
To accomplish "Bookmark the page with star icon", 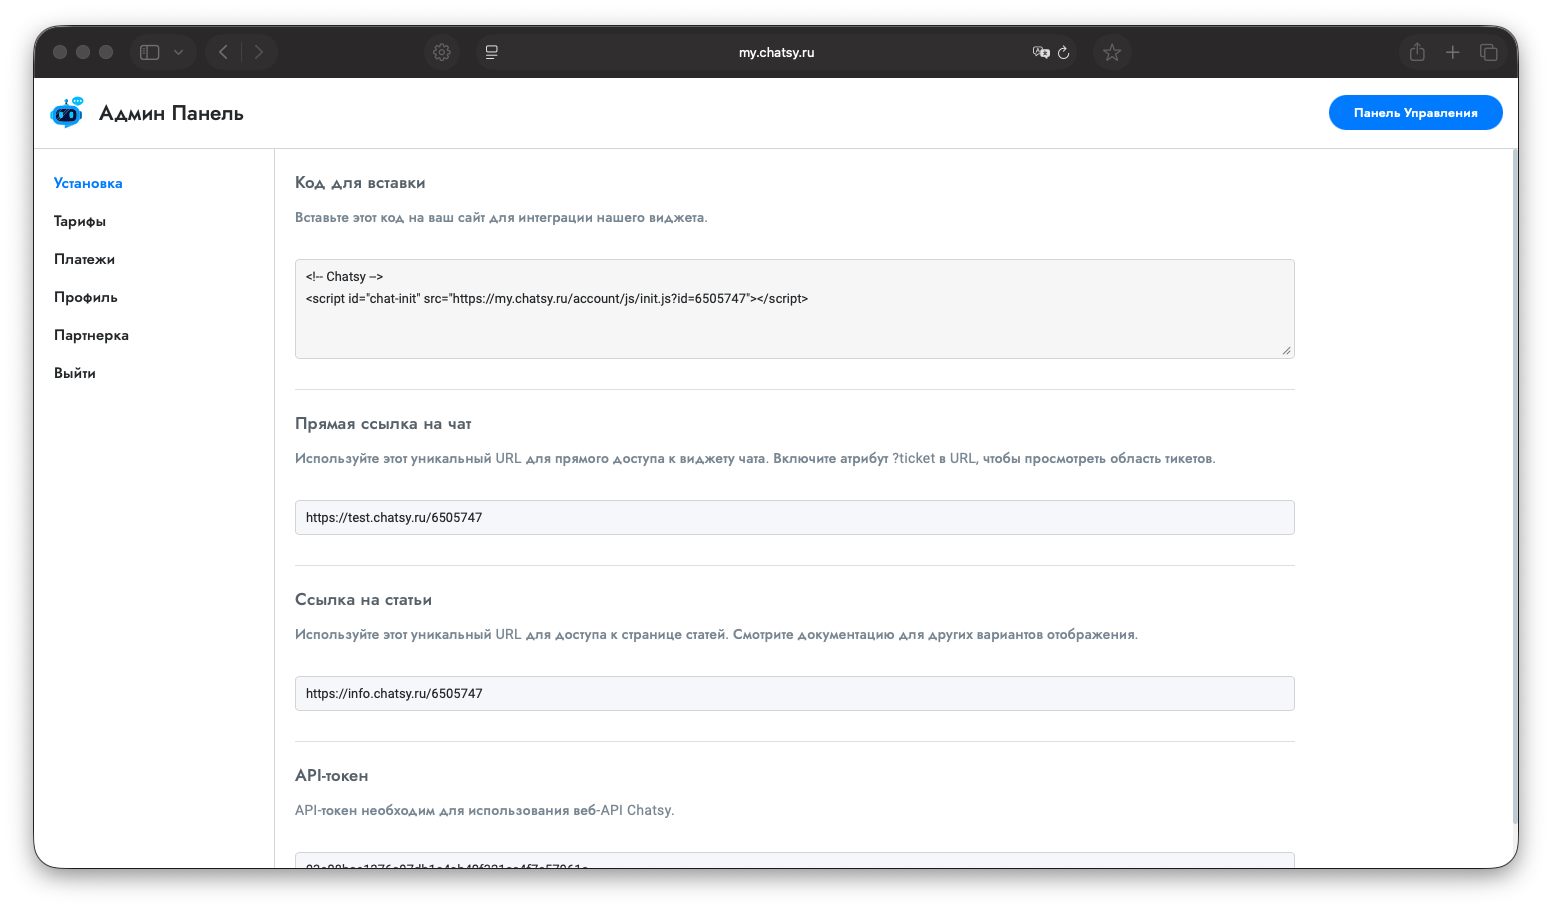I will point(1112,52).
